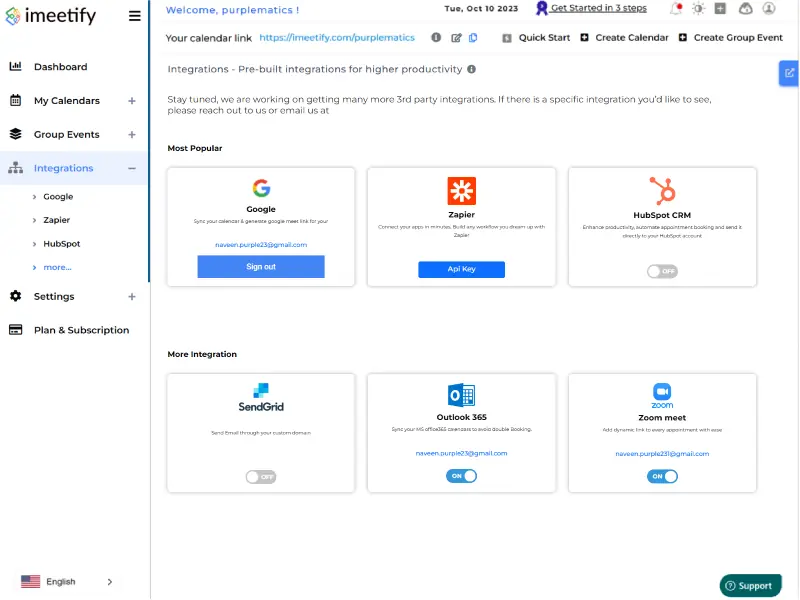Open Group Events menu item
The height and width of the screenshot is (600, 800).
tap(67, 134)
